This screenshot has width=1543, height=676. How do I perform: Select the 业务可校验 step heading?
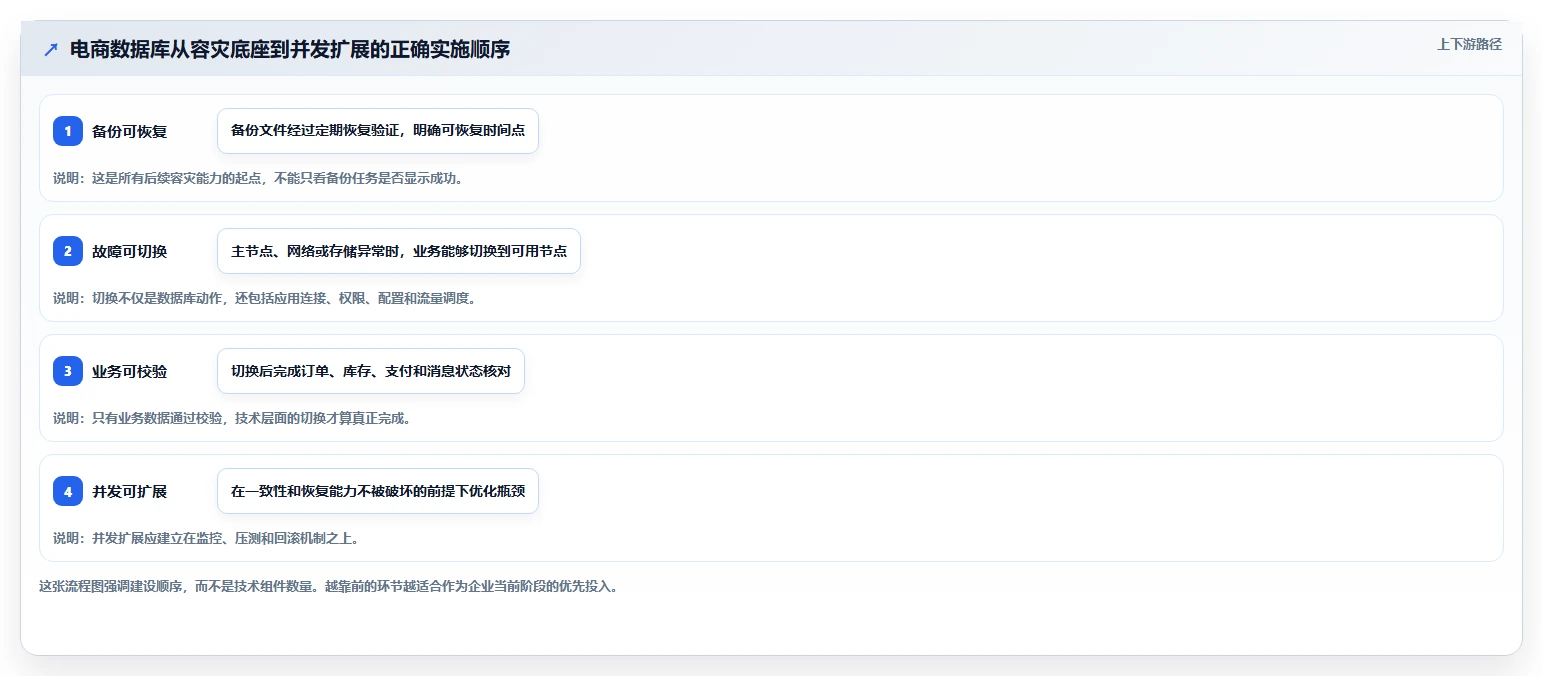[129, 371]
